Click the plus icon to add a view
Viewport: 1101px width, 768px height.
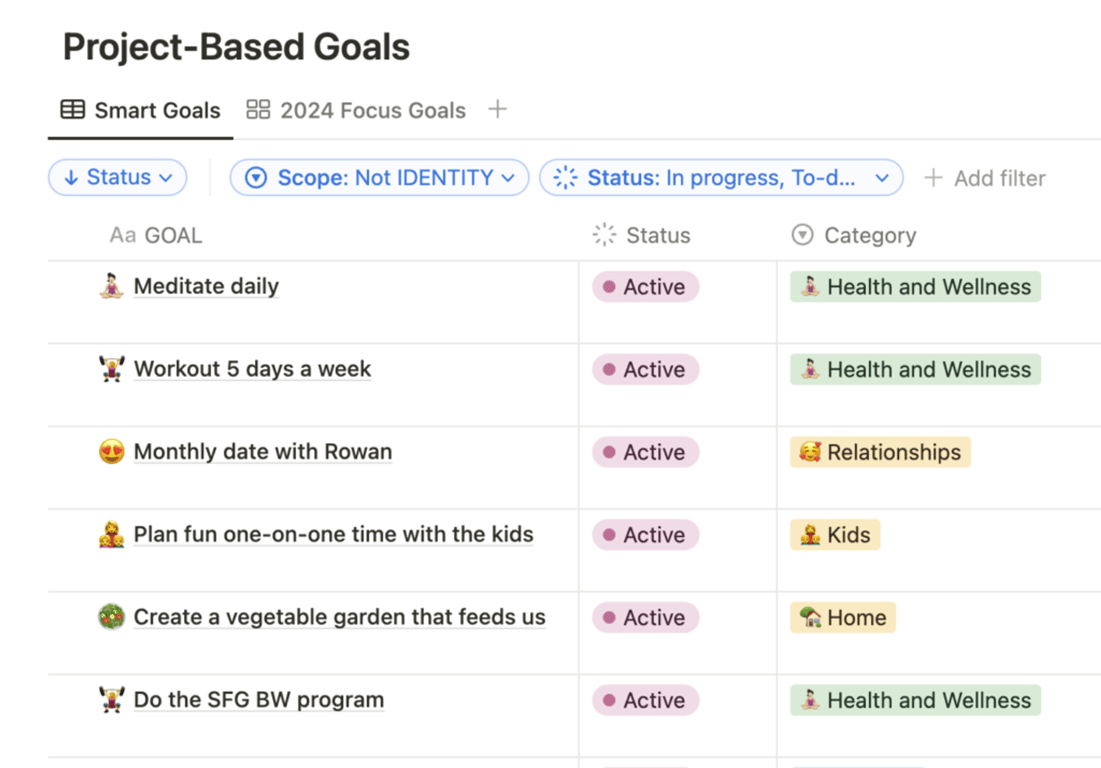(497, 110)
